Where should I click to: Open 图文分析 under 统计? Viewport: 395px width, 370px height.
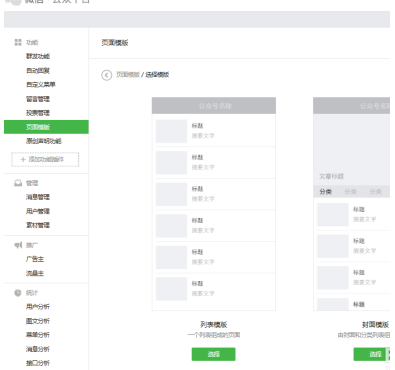point(38,321)
